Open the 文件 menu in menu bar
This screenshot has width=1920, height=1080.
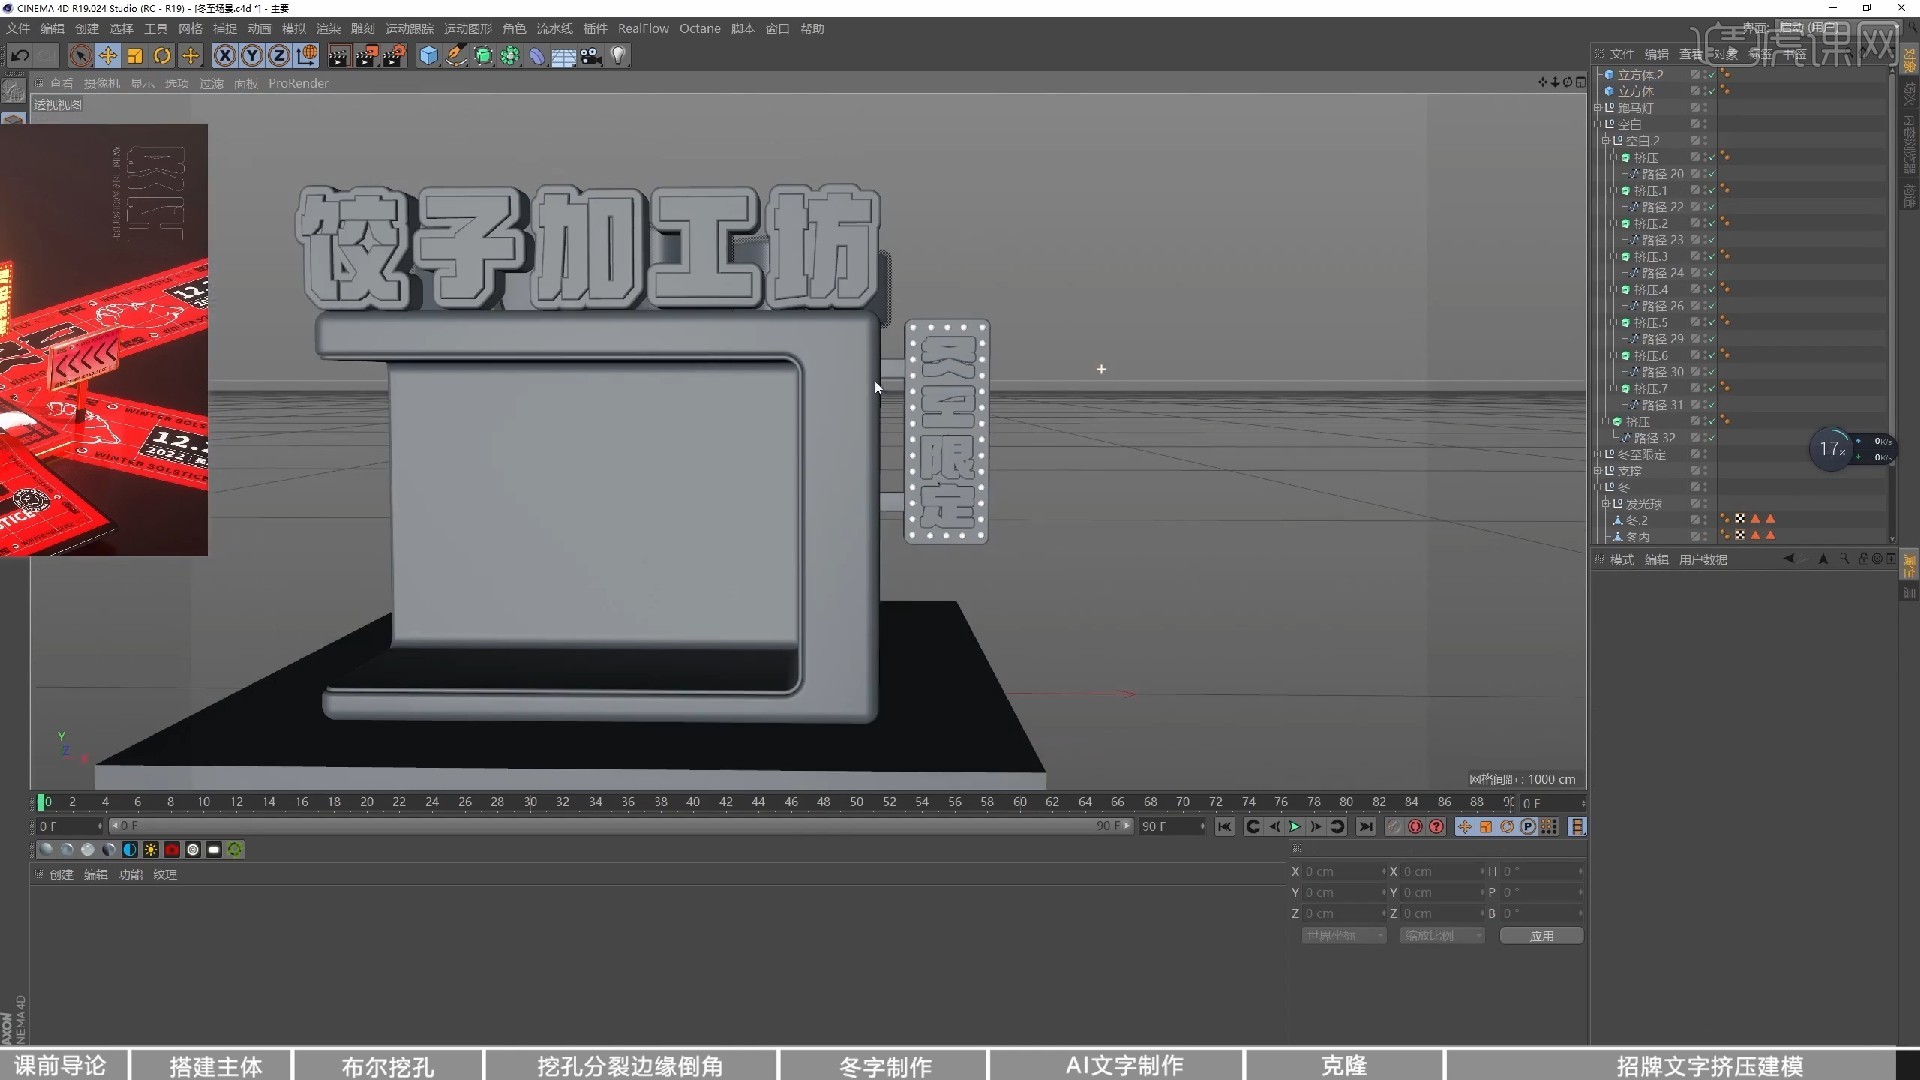click(x=18, y=29)
